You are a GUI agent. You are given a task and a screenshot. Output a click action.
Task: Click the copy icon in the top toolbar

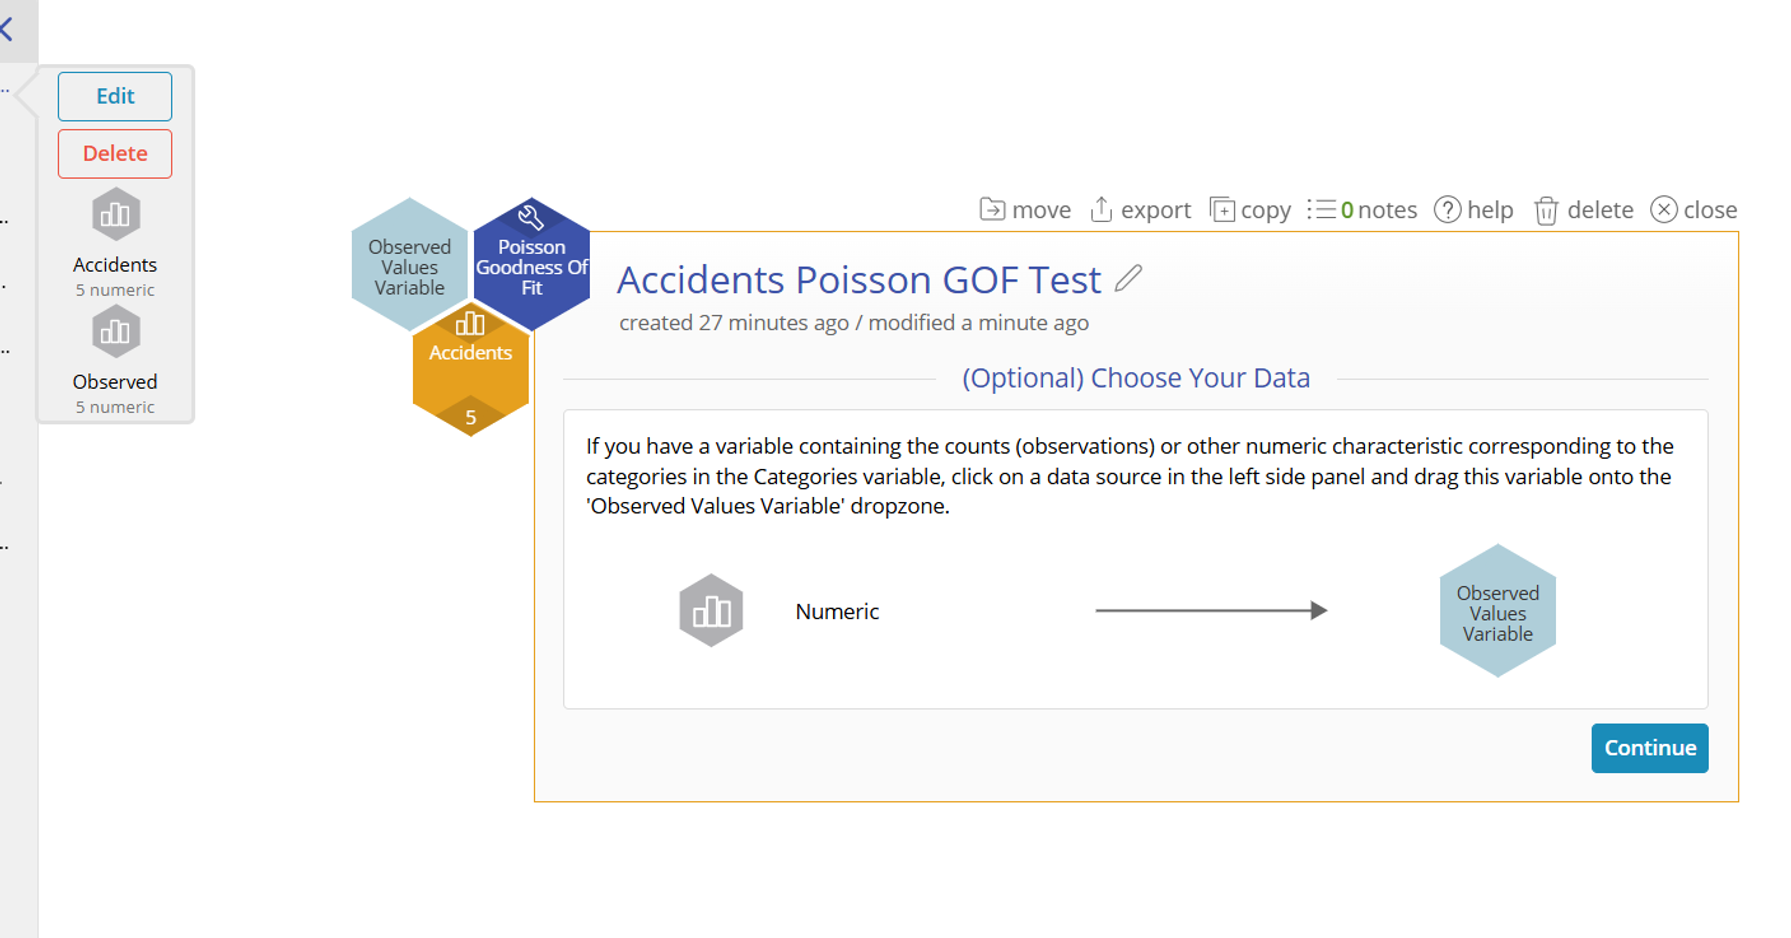click(1222, 210)
